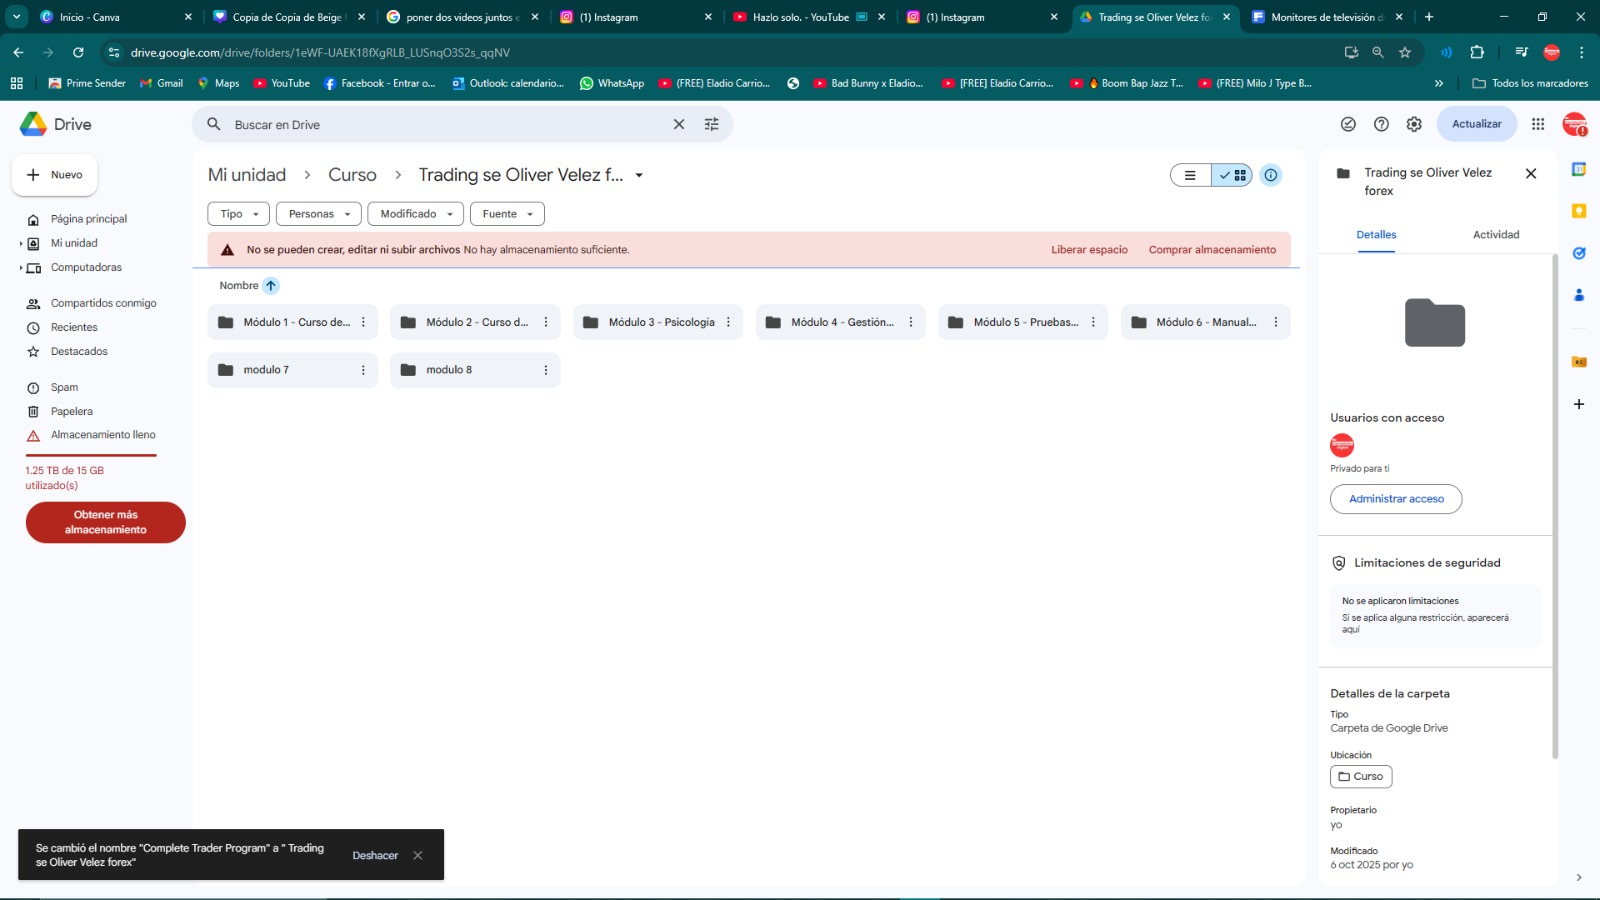Click Obtener más almacenamiento button
Viewport: 1600px width, 900px height.
(106, 522)
